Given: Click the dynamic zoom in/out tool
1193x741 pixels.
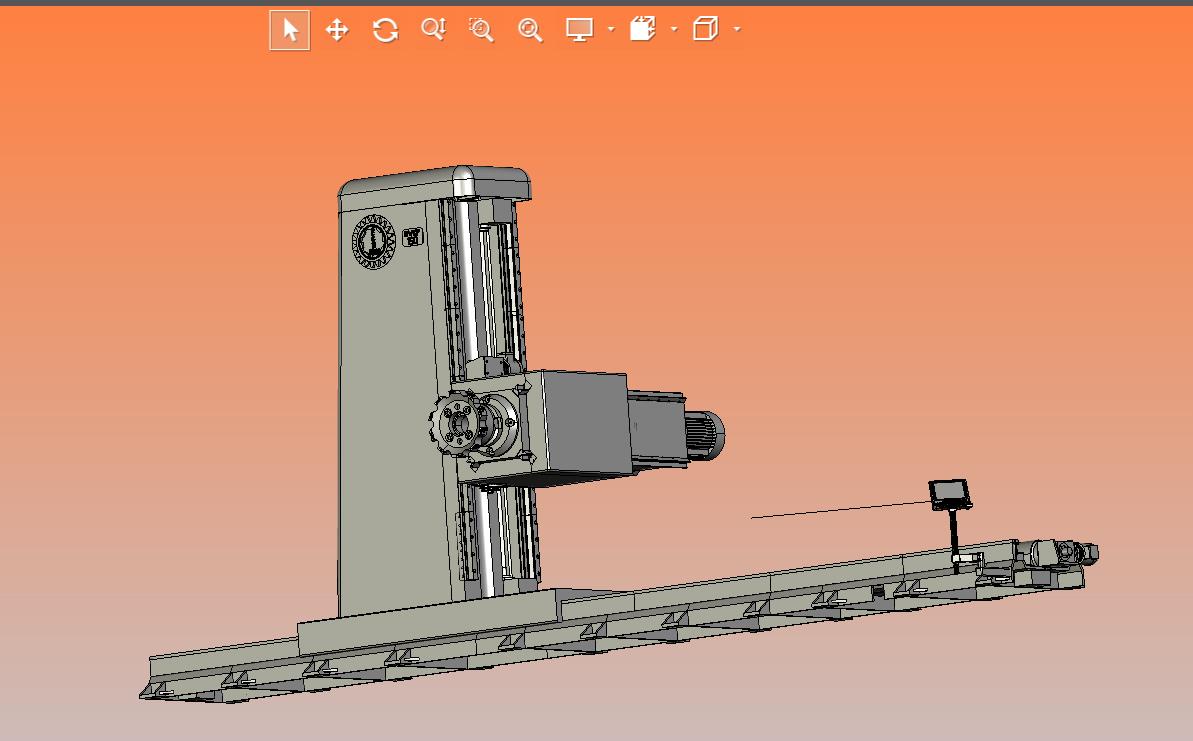Looking at the screenshot, I should click(x=433, y=30).
